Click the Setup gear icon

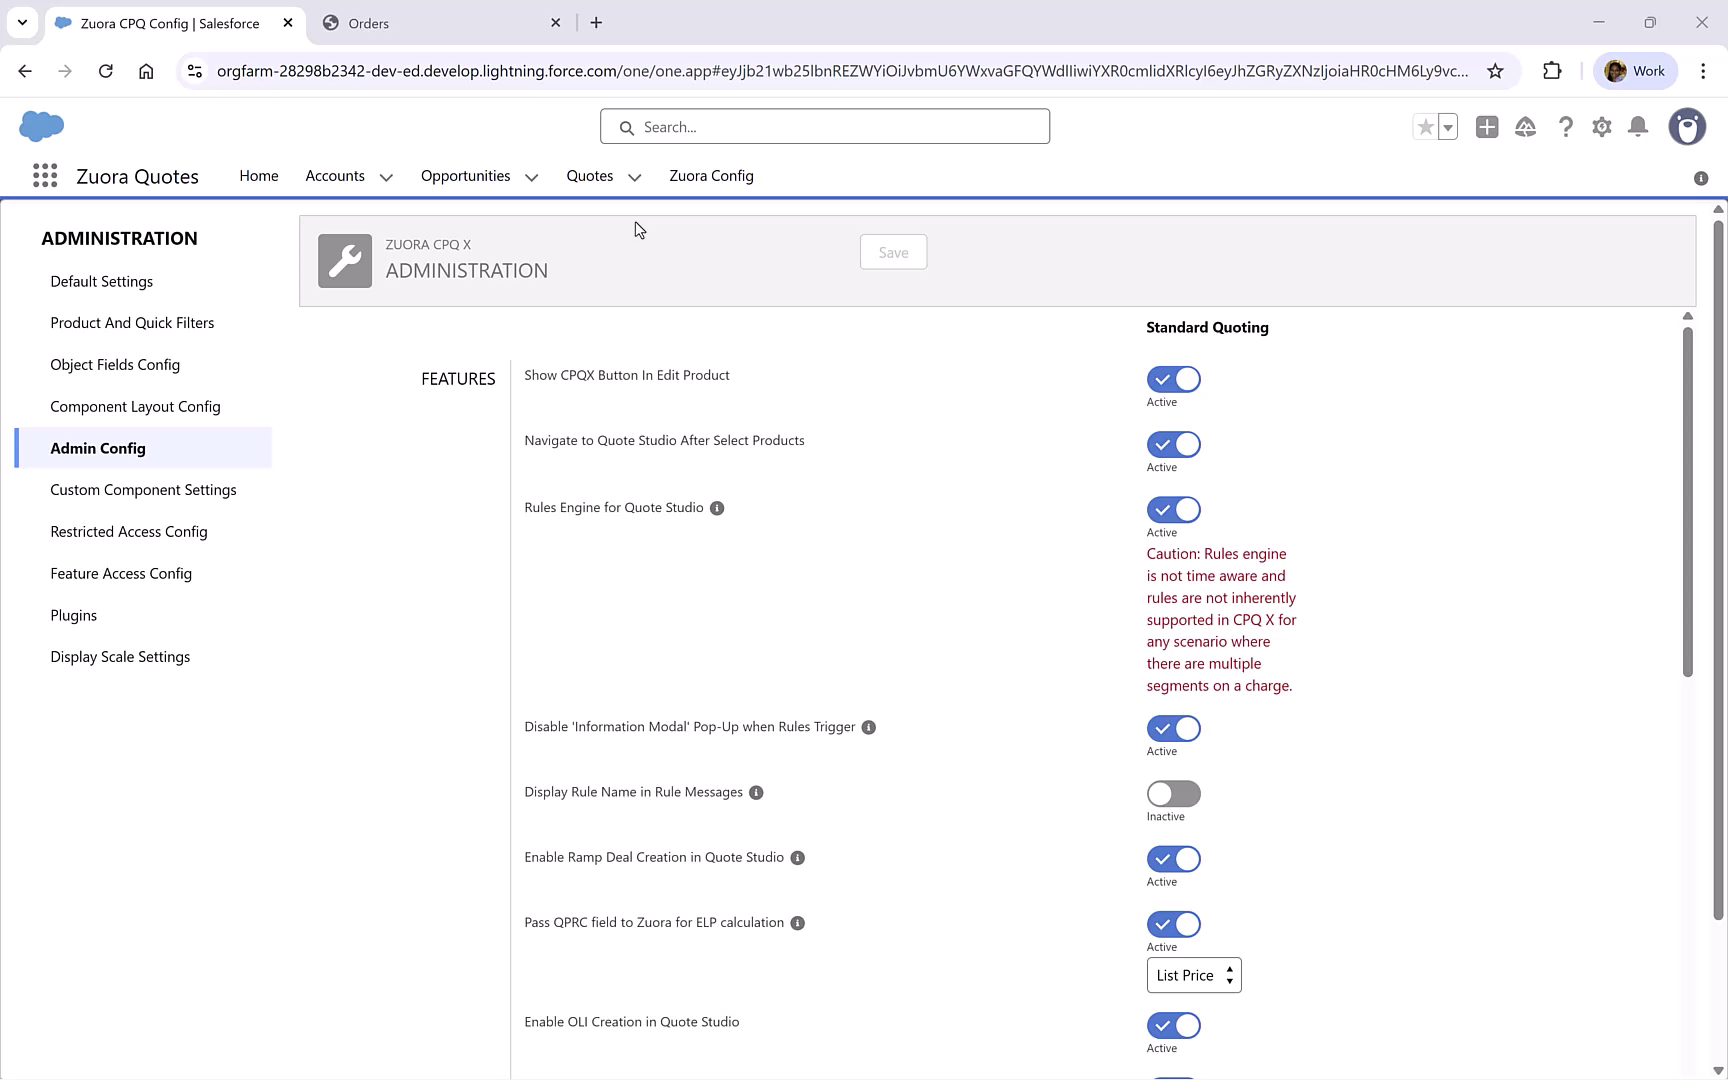tap(1601, 127)
